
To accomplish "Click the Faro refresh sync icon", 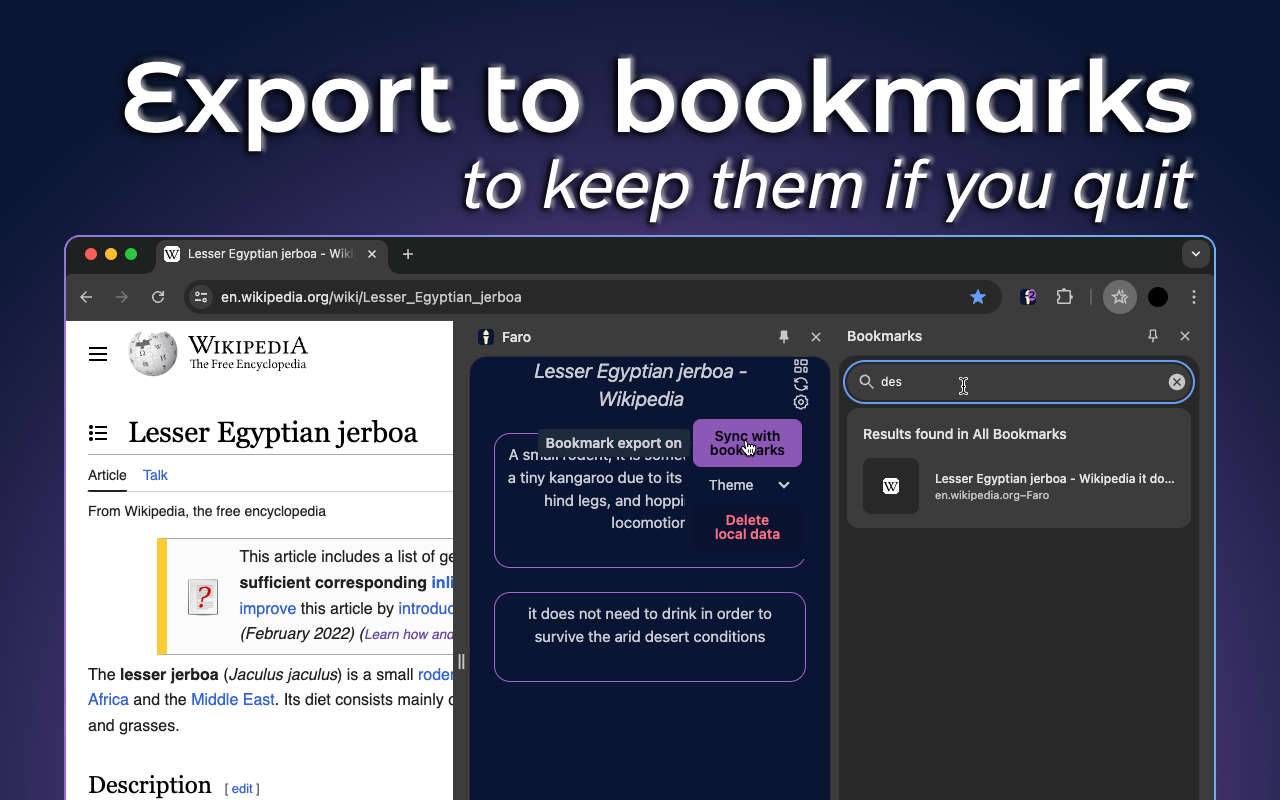I will point(801,384).
